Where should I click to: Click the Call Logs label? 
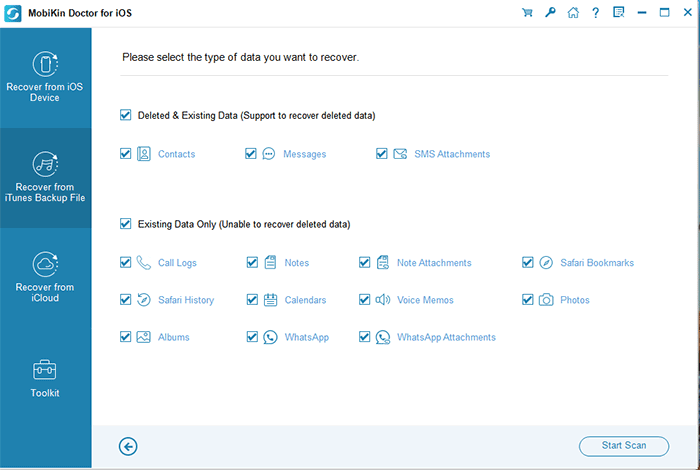coord(177,263)
